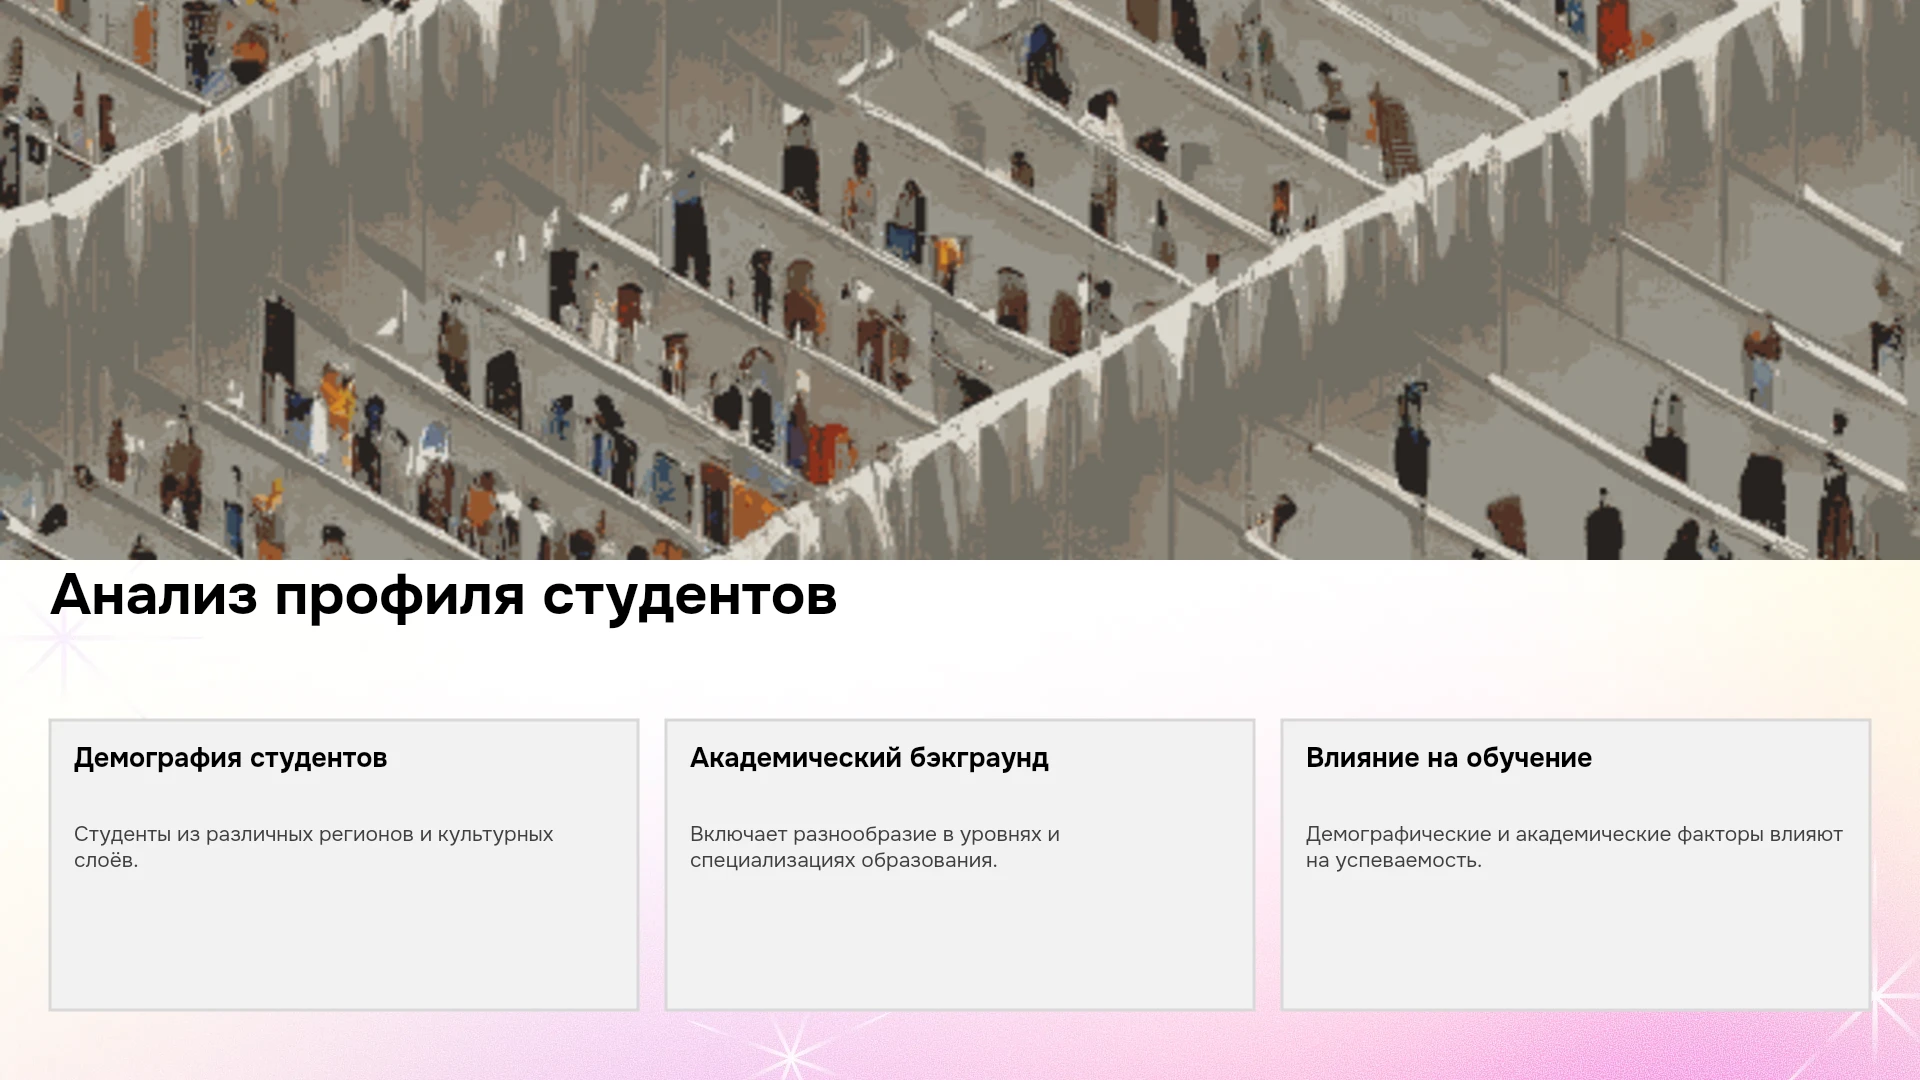Select the word 'слоёв.' in first card
The image size is (1920, 1080).
click(106, 860)
